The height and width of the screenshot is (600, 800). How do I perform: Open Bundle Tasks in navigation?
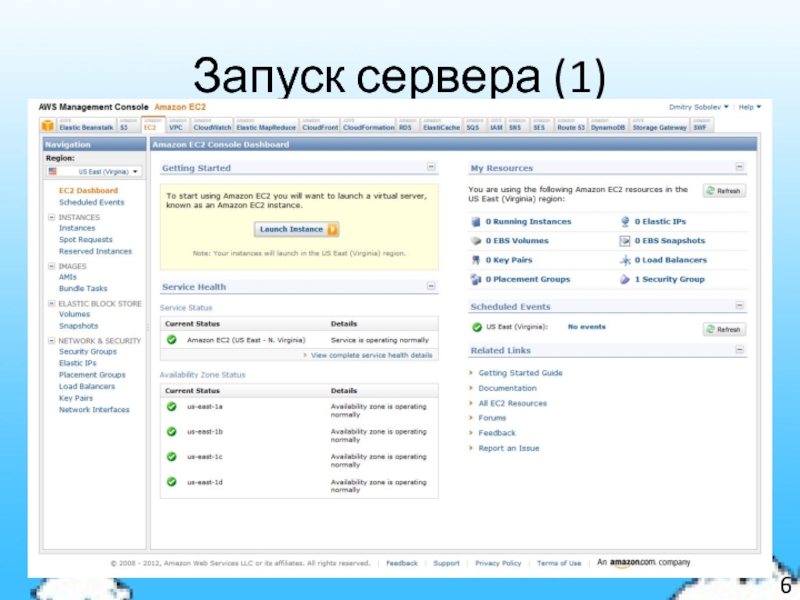point(83,288)
